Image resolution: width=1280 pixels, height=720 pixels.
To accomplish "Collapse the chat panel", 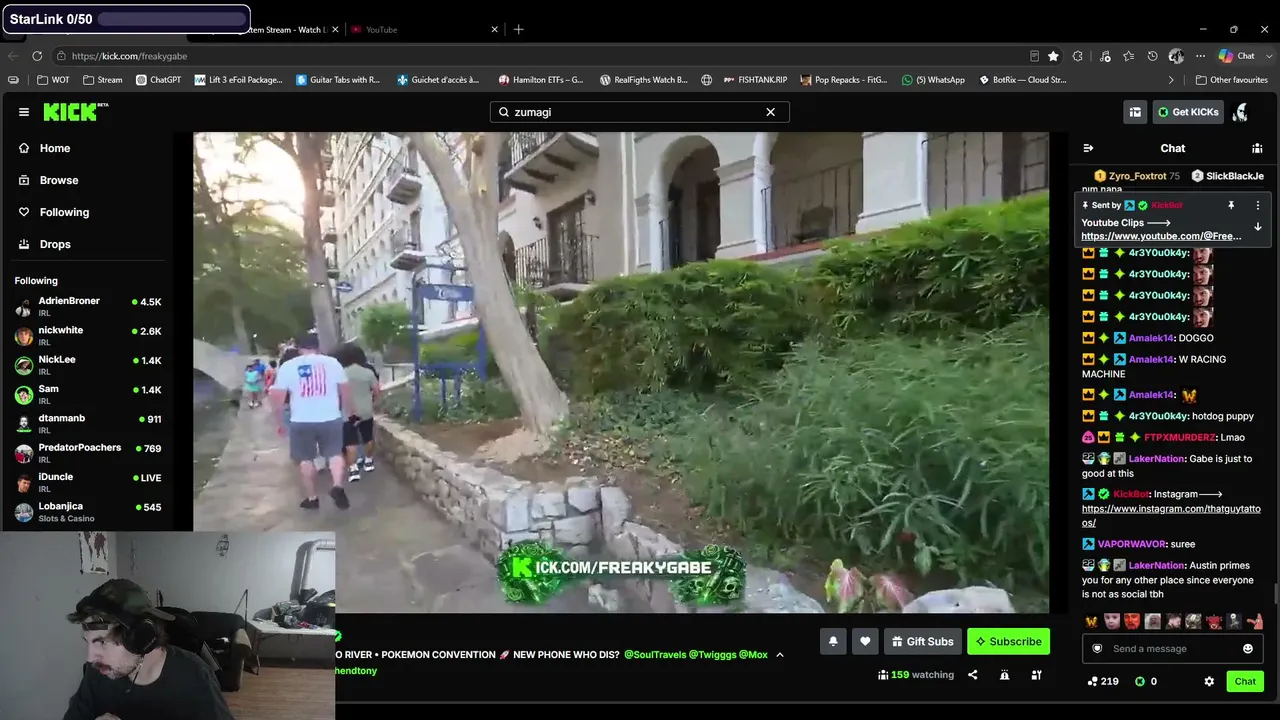I will pyautogui.click(x=1088, y=148).
